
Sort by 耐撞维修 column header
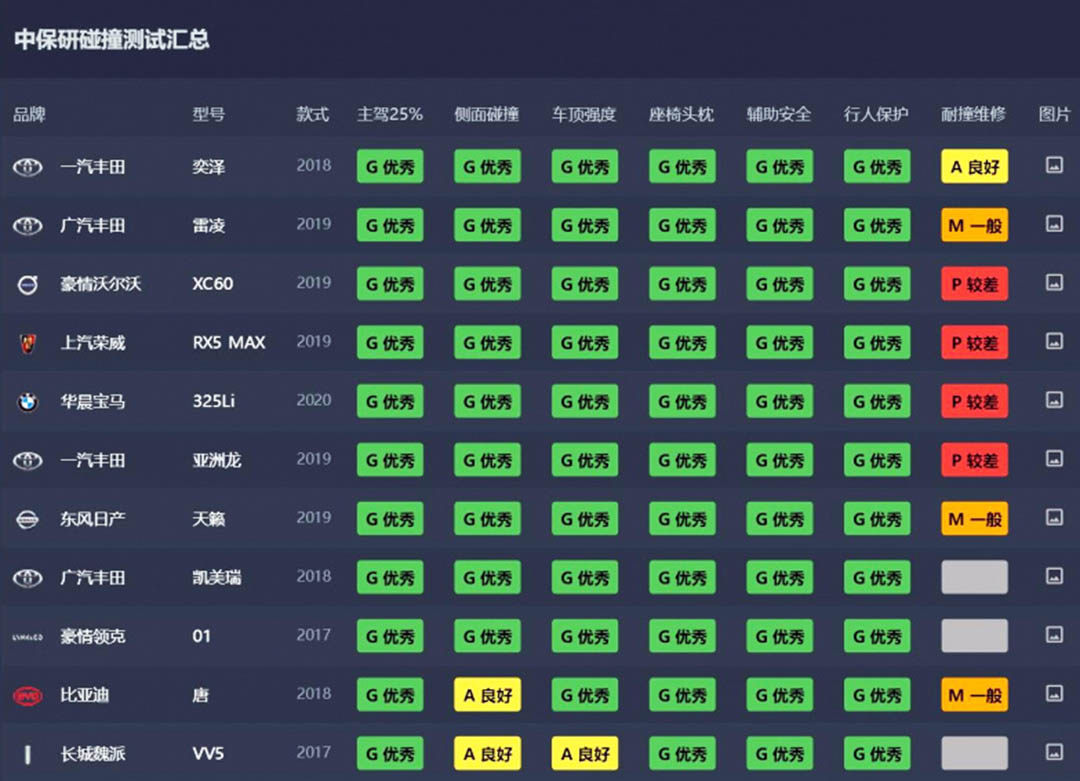973,114
